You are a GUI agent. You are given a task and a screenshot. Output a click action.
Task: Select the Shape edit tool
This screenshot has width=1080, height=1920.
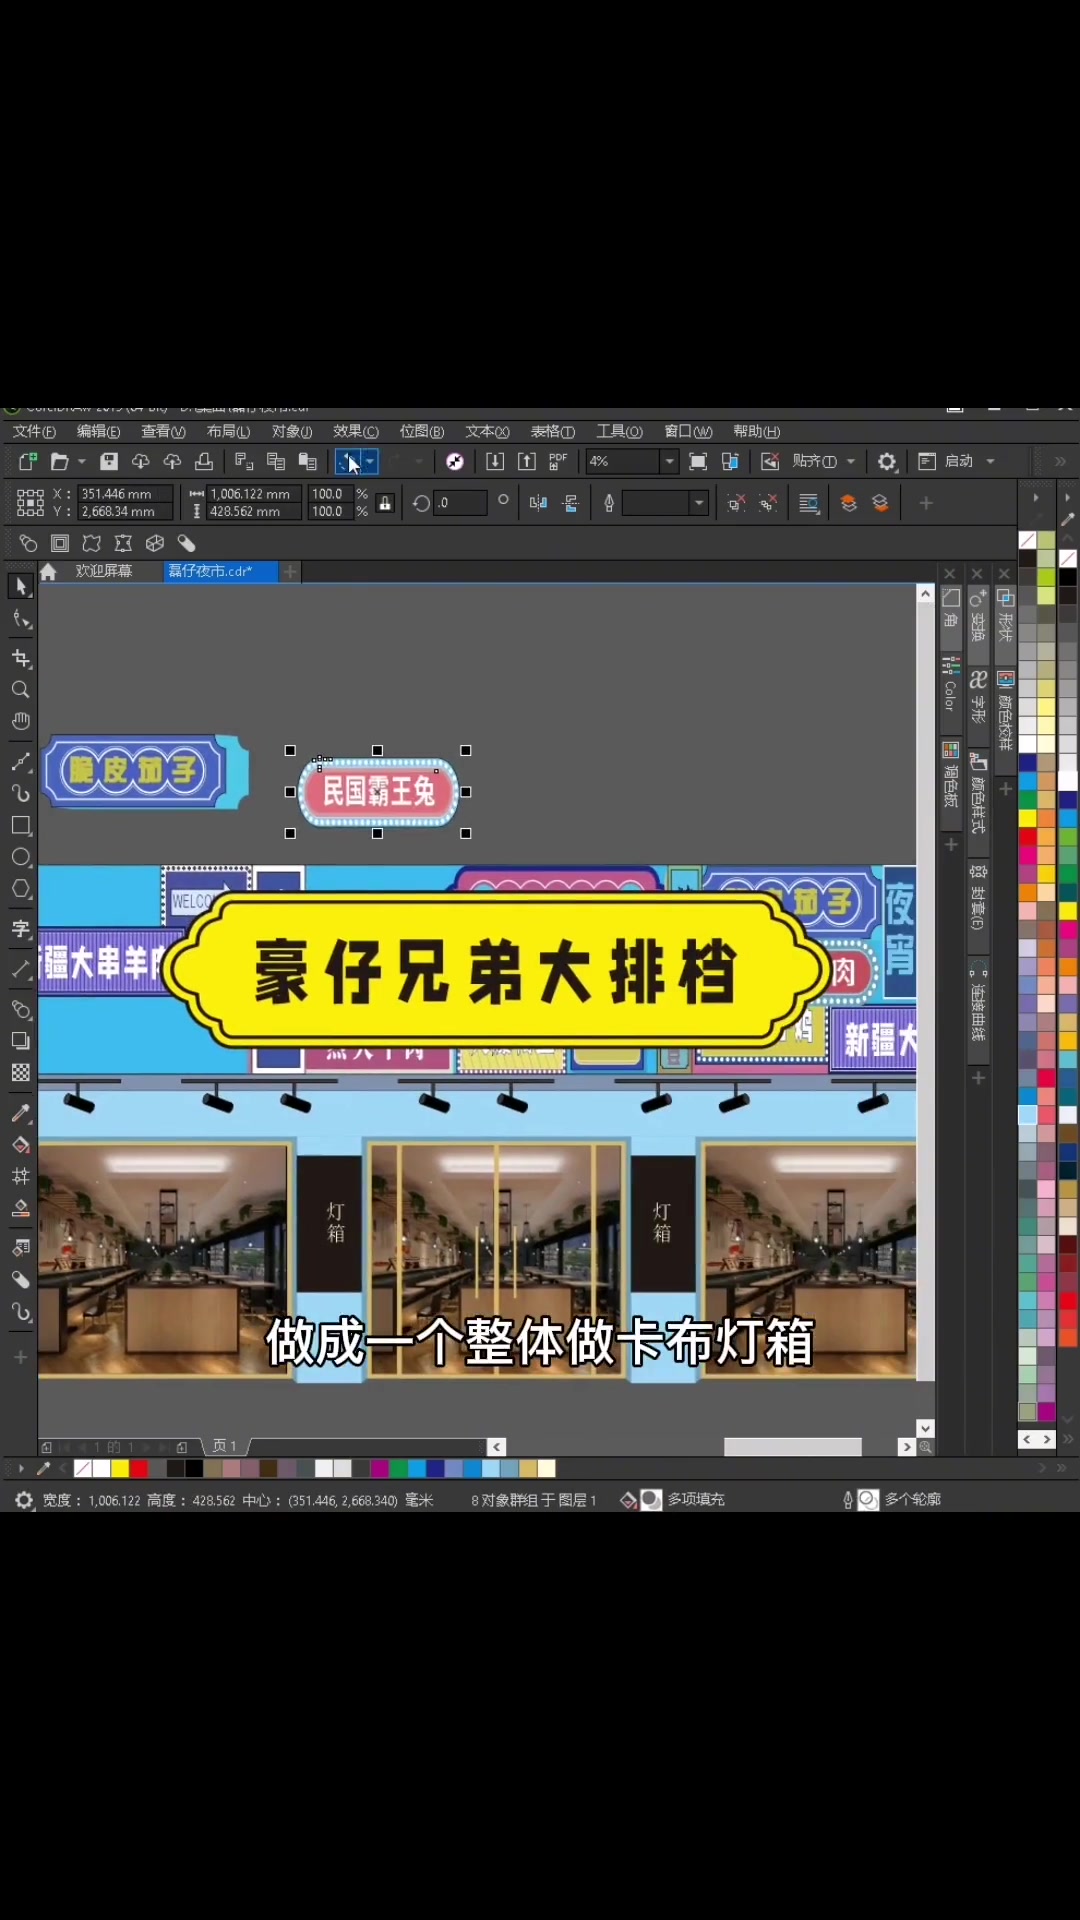(x=21, y=620)
